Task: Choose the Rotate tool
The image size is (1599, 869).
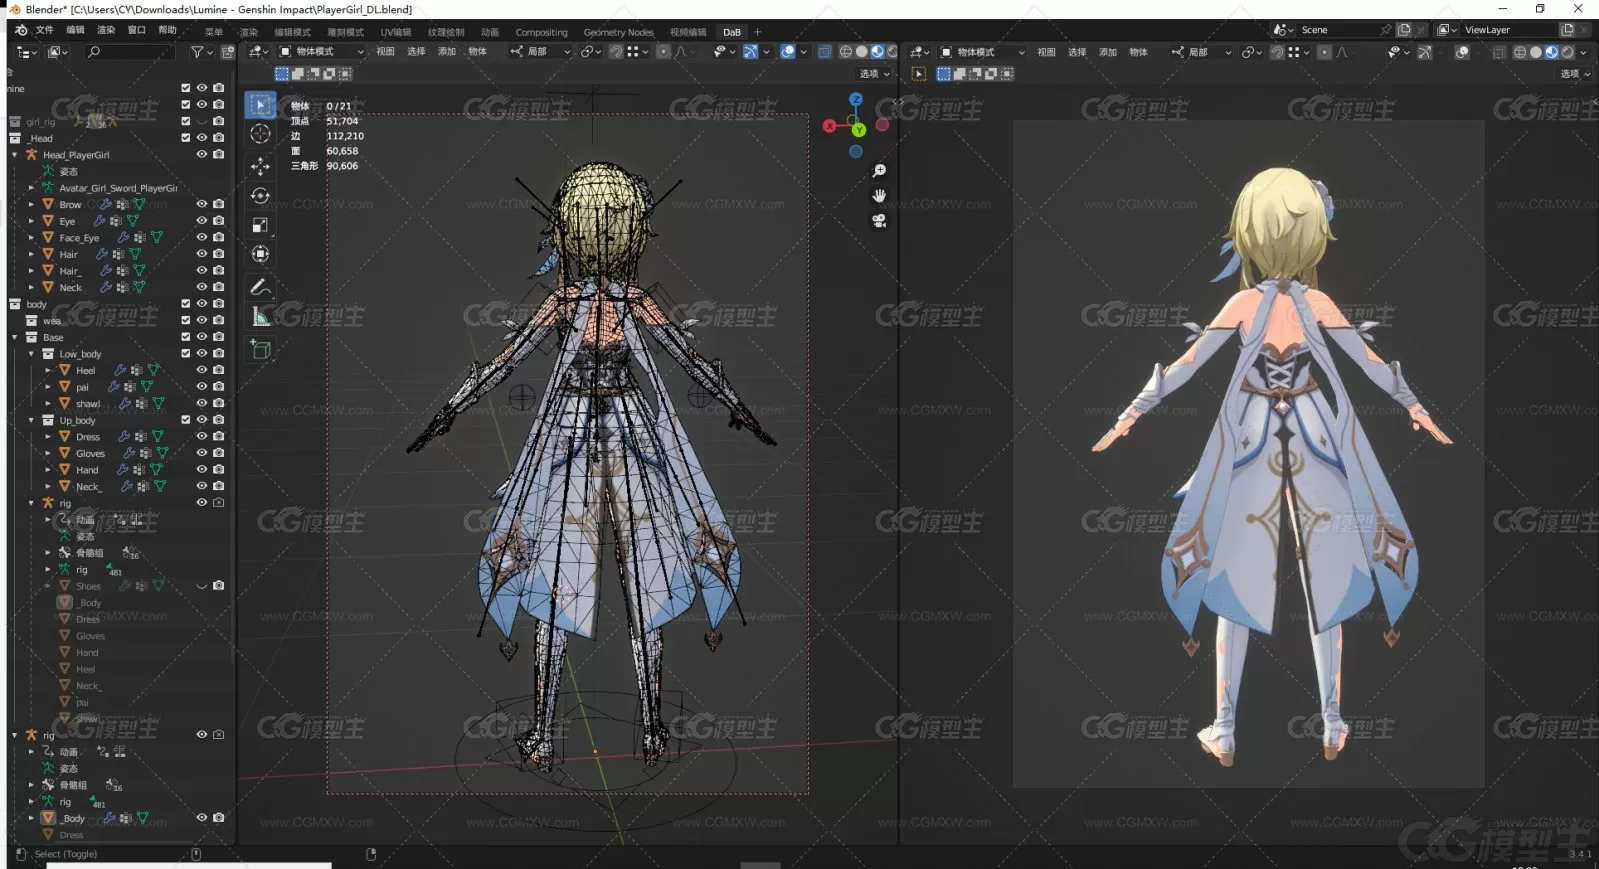Action: pos(260,195)
